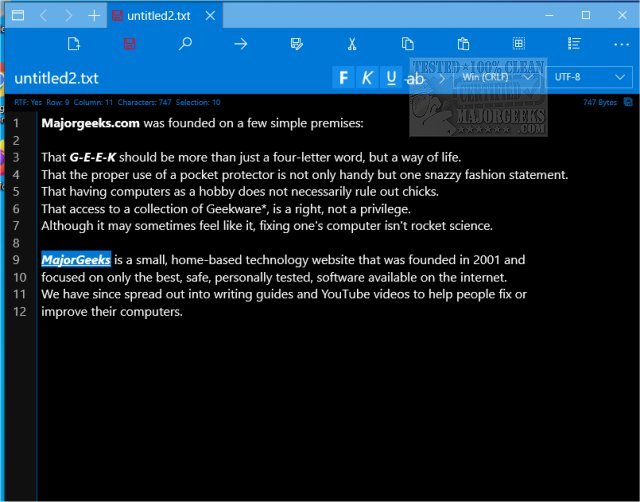Click line number 12 in the gutter

tap(20, 311)
